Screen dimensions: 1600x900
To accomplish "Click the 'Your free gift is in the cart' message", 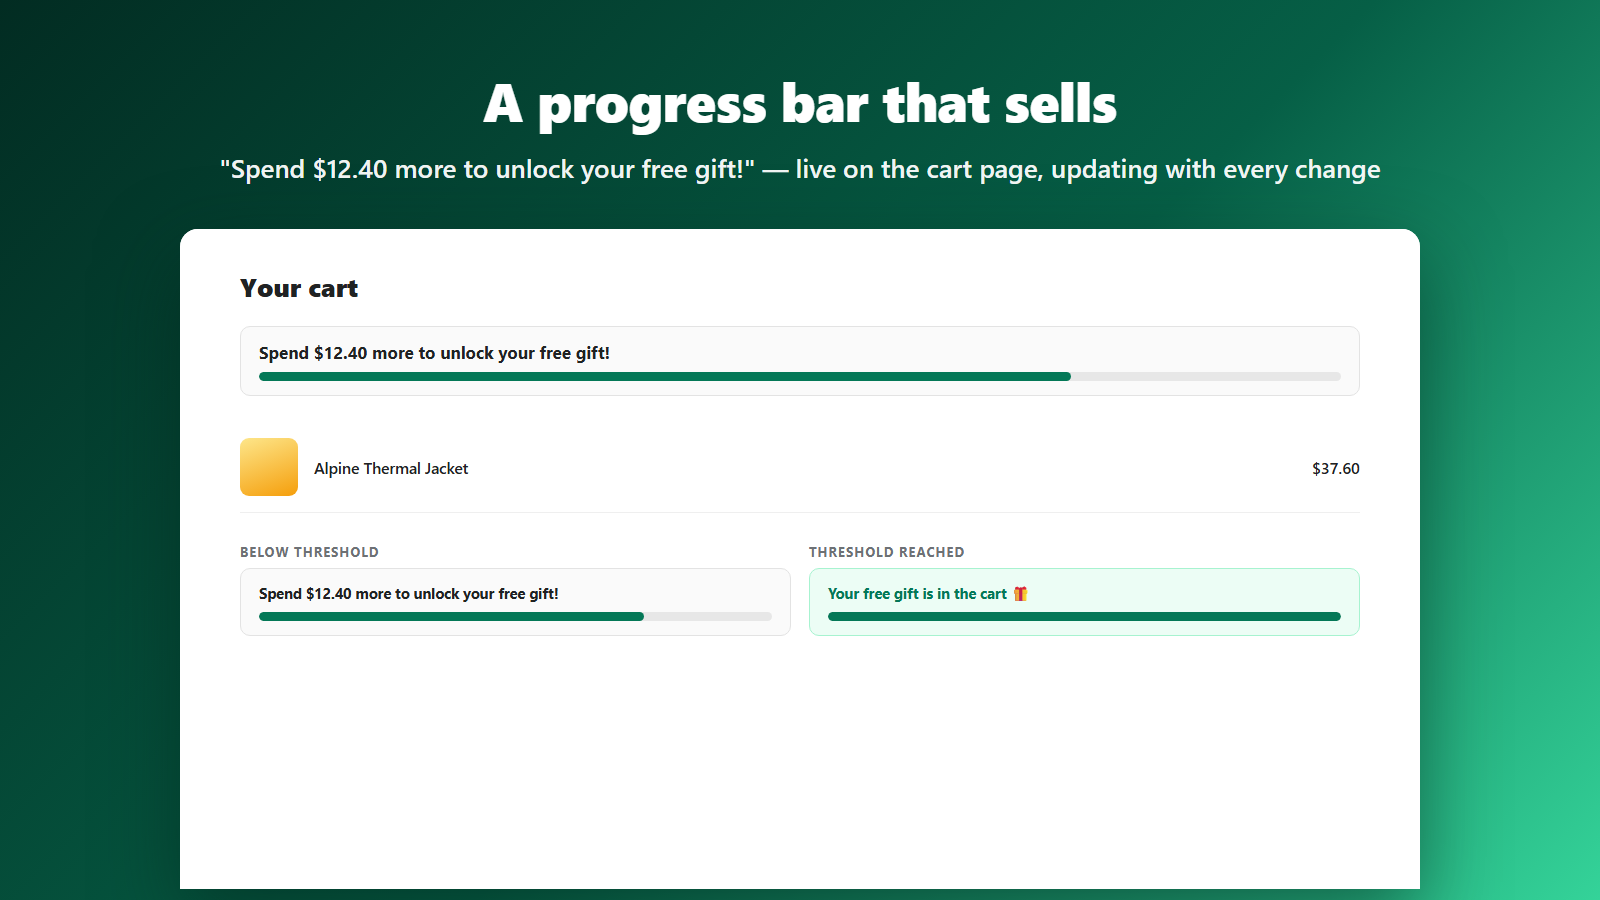I will click(x=917, y=594).
